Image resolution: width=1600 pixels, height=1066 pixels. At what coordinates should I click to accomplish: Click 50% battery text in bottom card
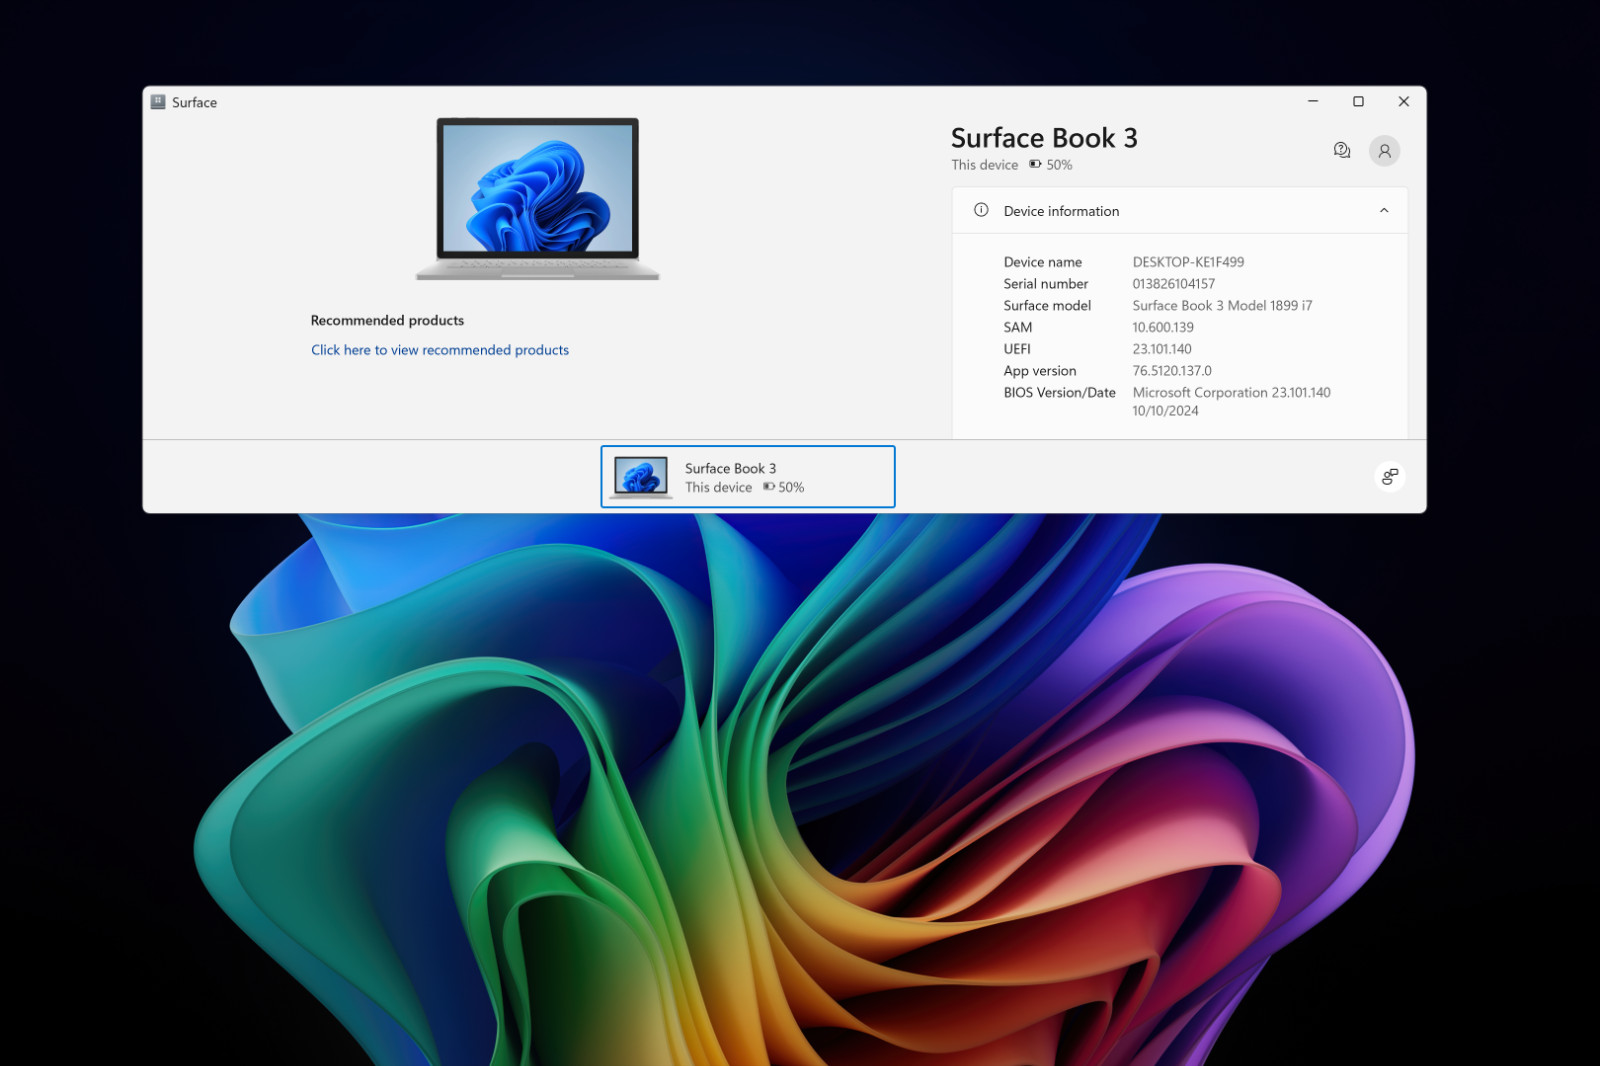pyautogui.click(x=791, y=488)
